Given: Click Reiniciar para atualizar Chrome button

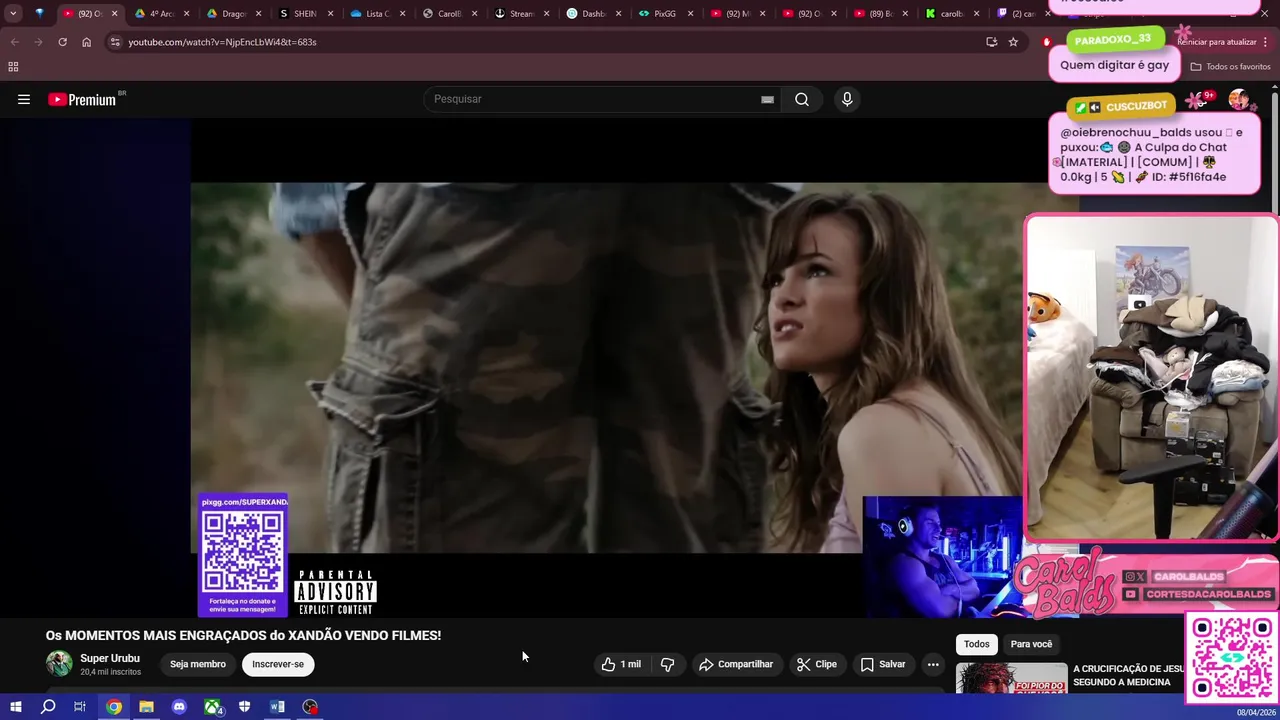Looking at the screenshot, I should point(1217,42).
